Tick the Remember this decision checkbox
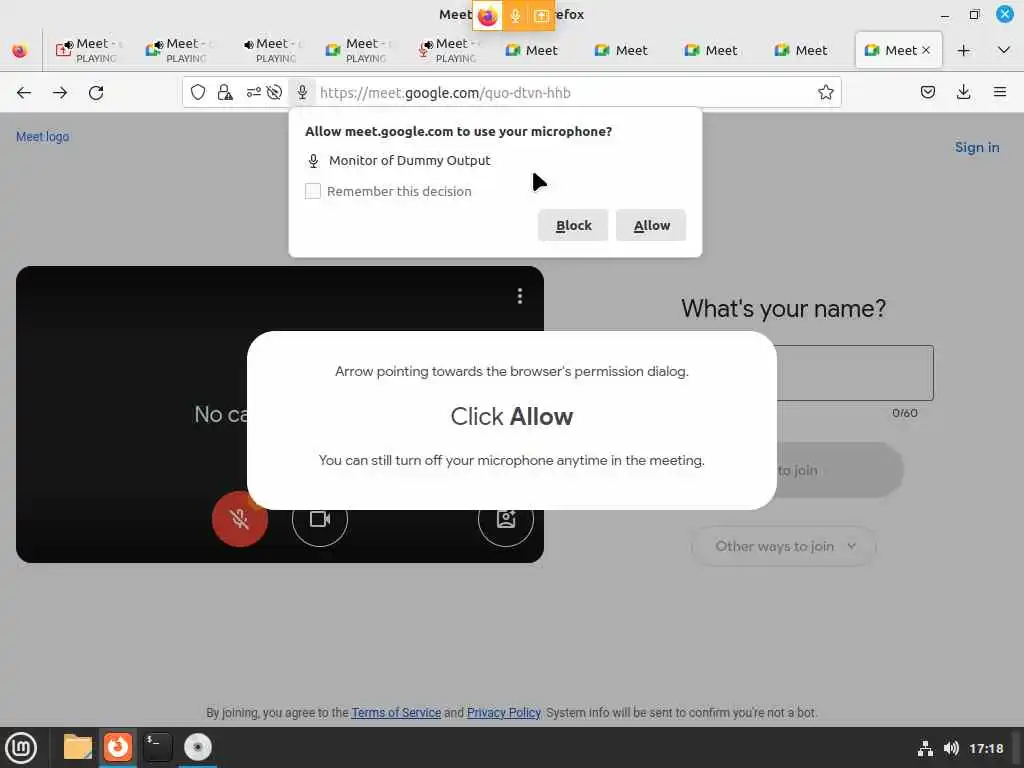 tap(313, 191)
